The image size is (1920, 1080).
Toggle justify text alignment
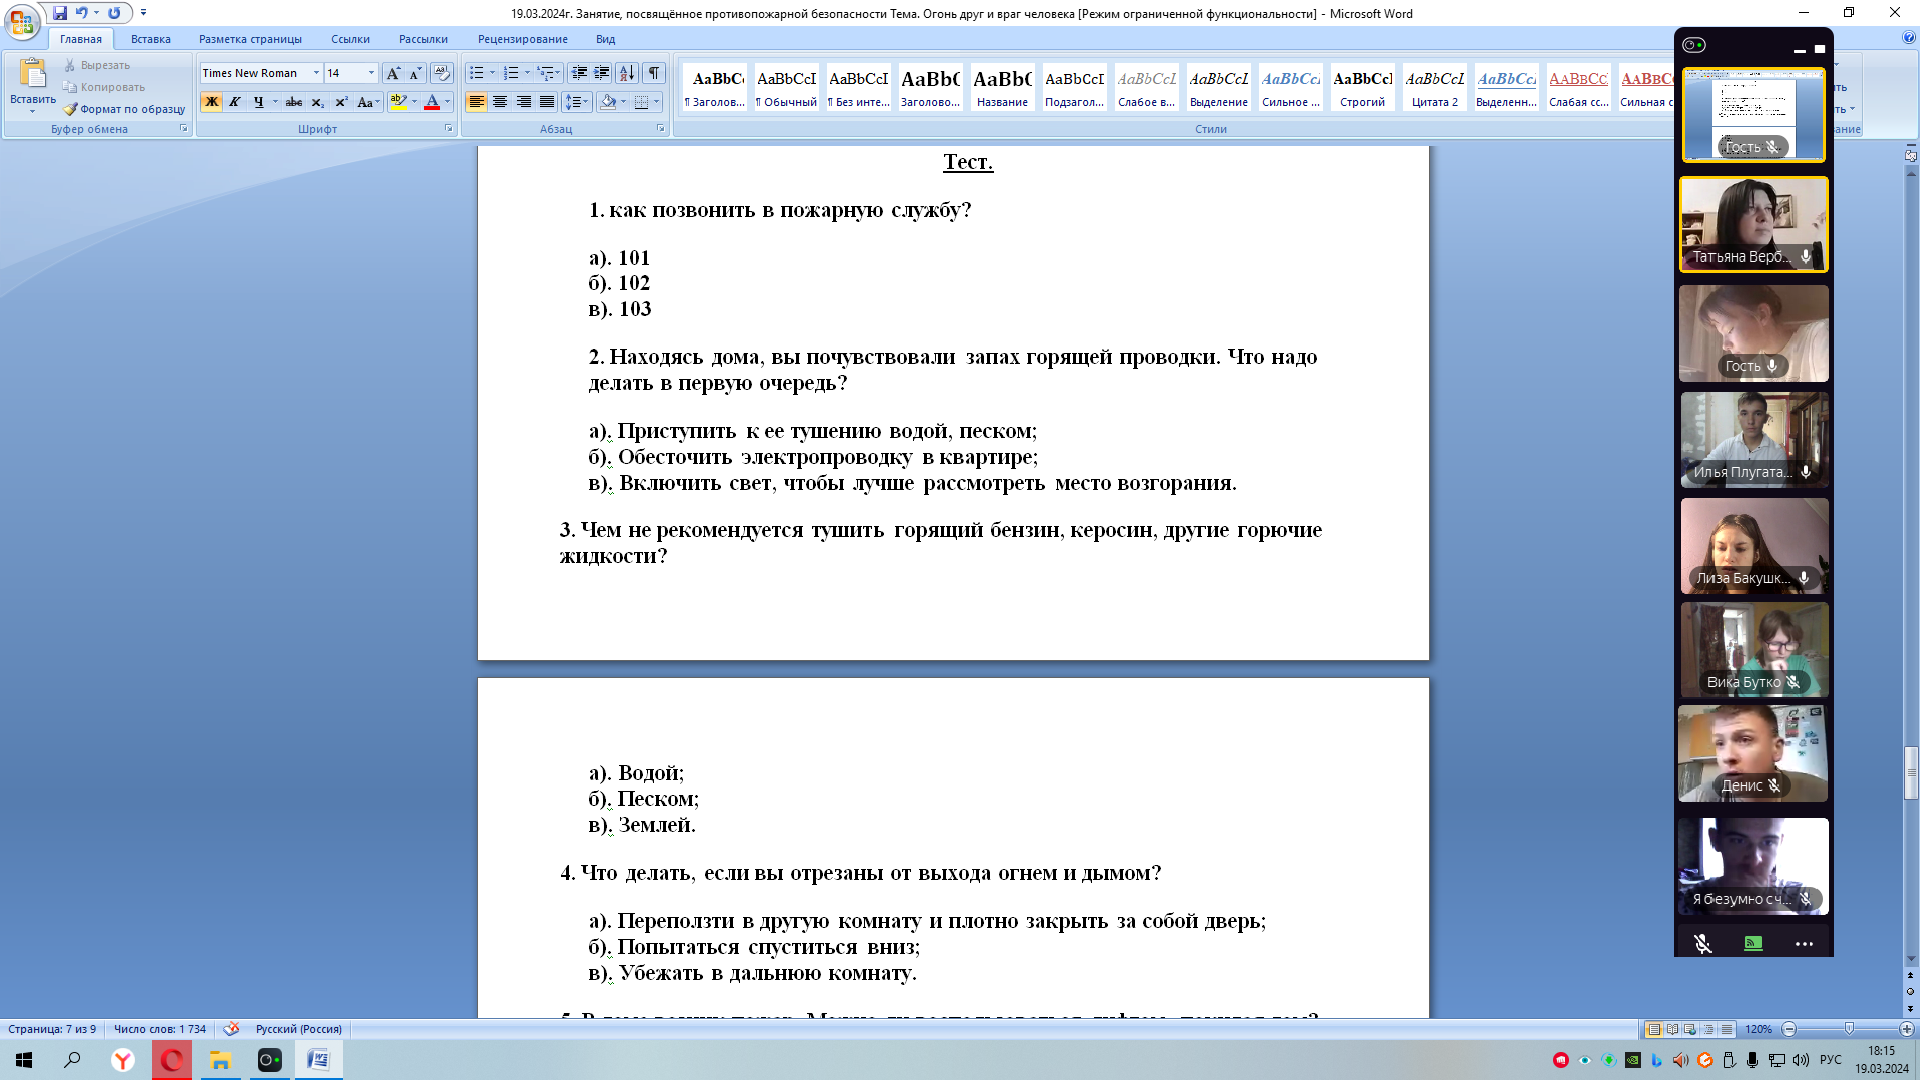click(x=547, y=102)
